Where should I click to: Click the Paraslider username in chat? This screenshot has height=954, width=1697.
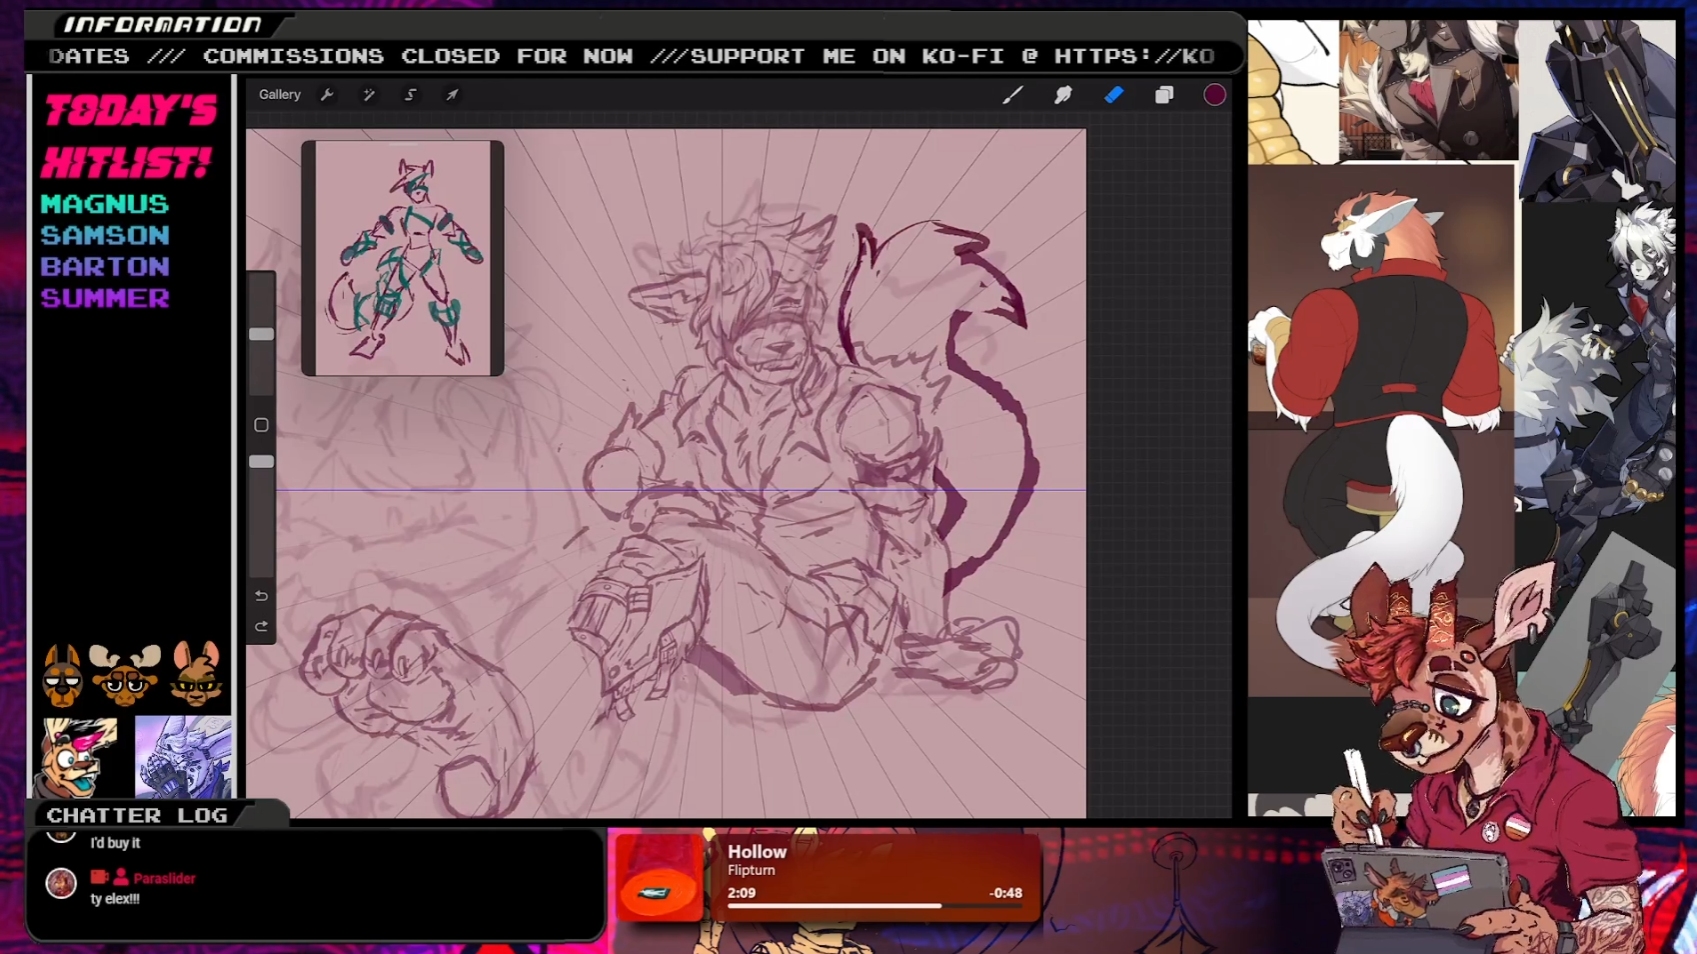[x=164, y=878]
